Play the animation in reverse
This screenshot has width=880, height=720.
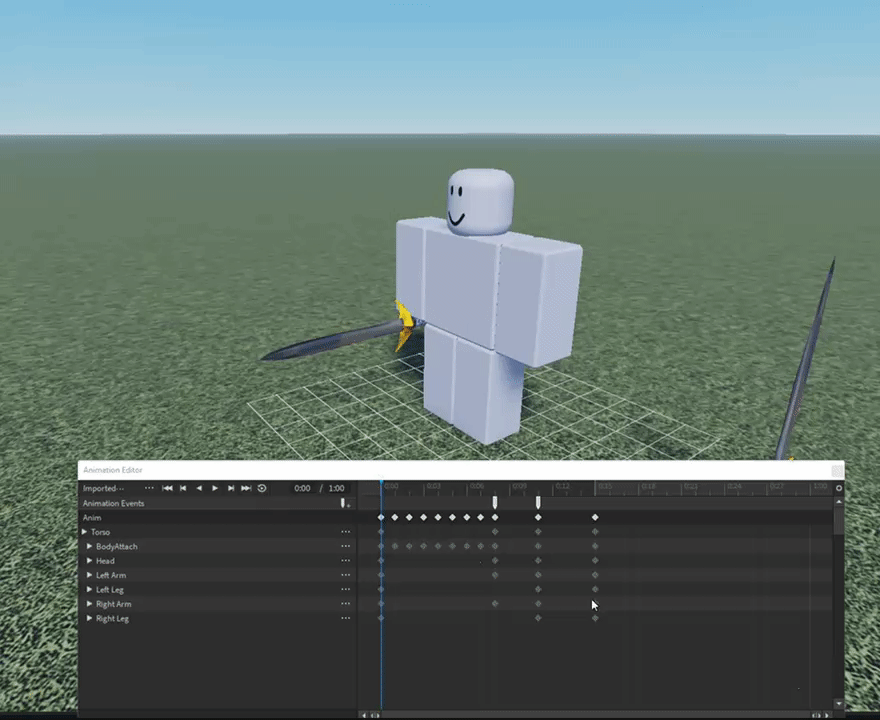(x=199, y=488)
